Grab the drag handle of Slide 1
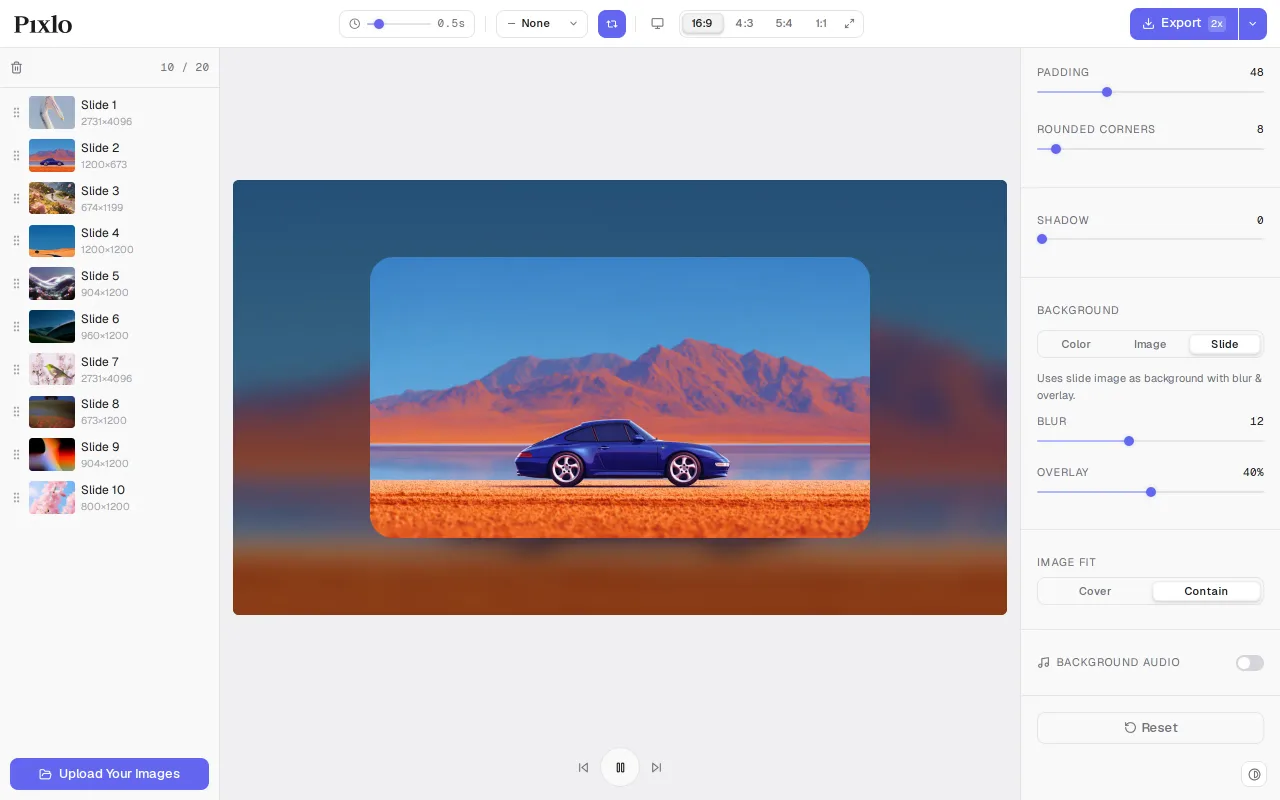The image size is (1280, 800). click(x=16, y=113)
